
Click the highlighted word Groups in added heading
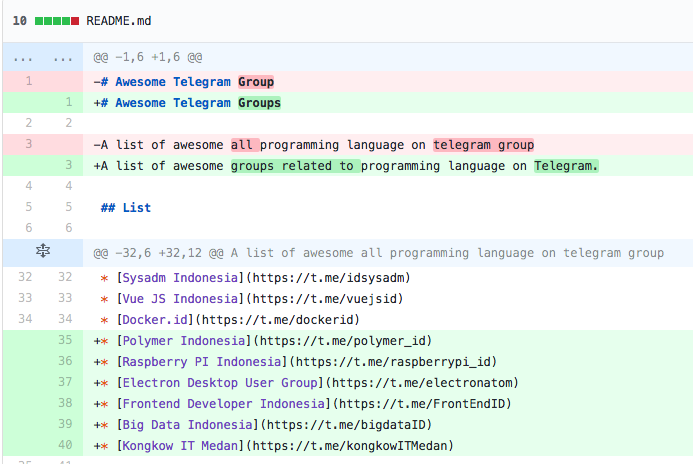click(259, 103)
